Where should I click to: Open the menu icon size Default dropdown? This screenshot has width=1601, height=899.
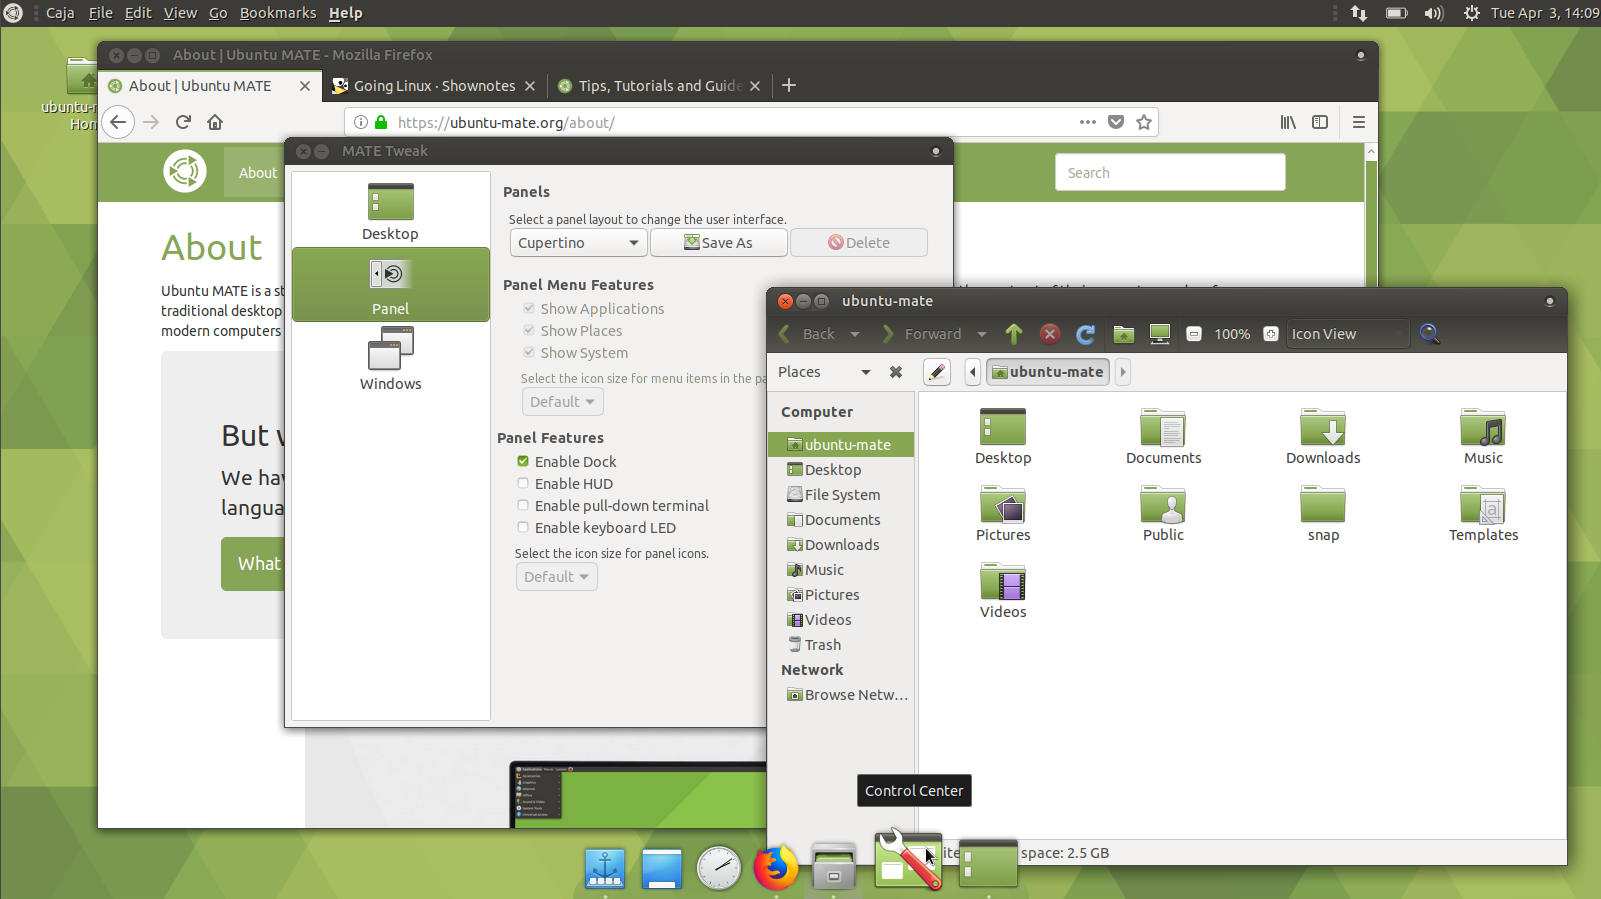pyautogui.click(x=562, y=401)
